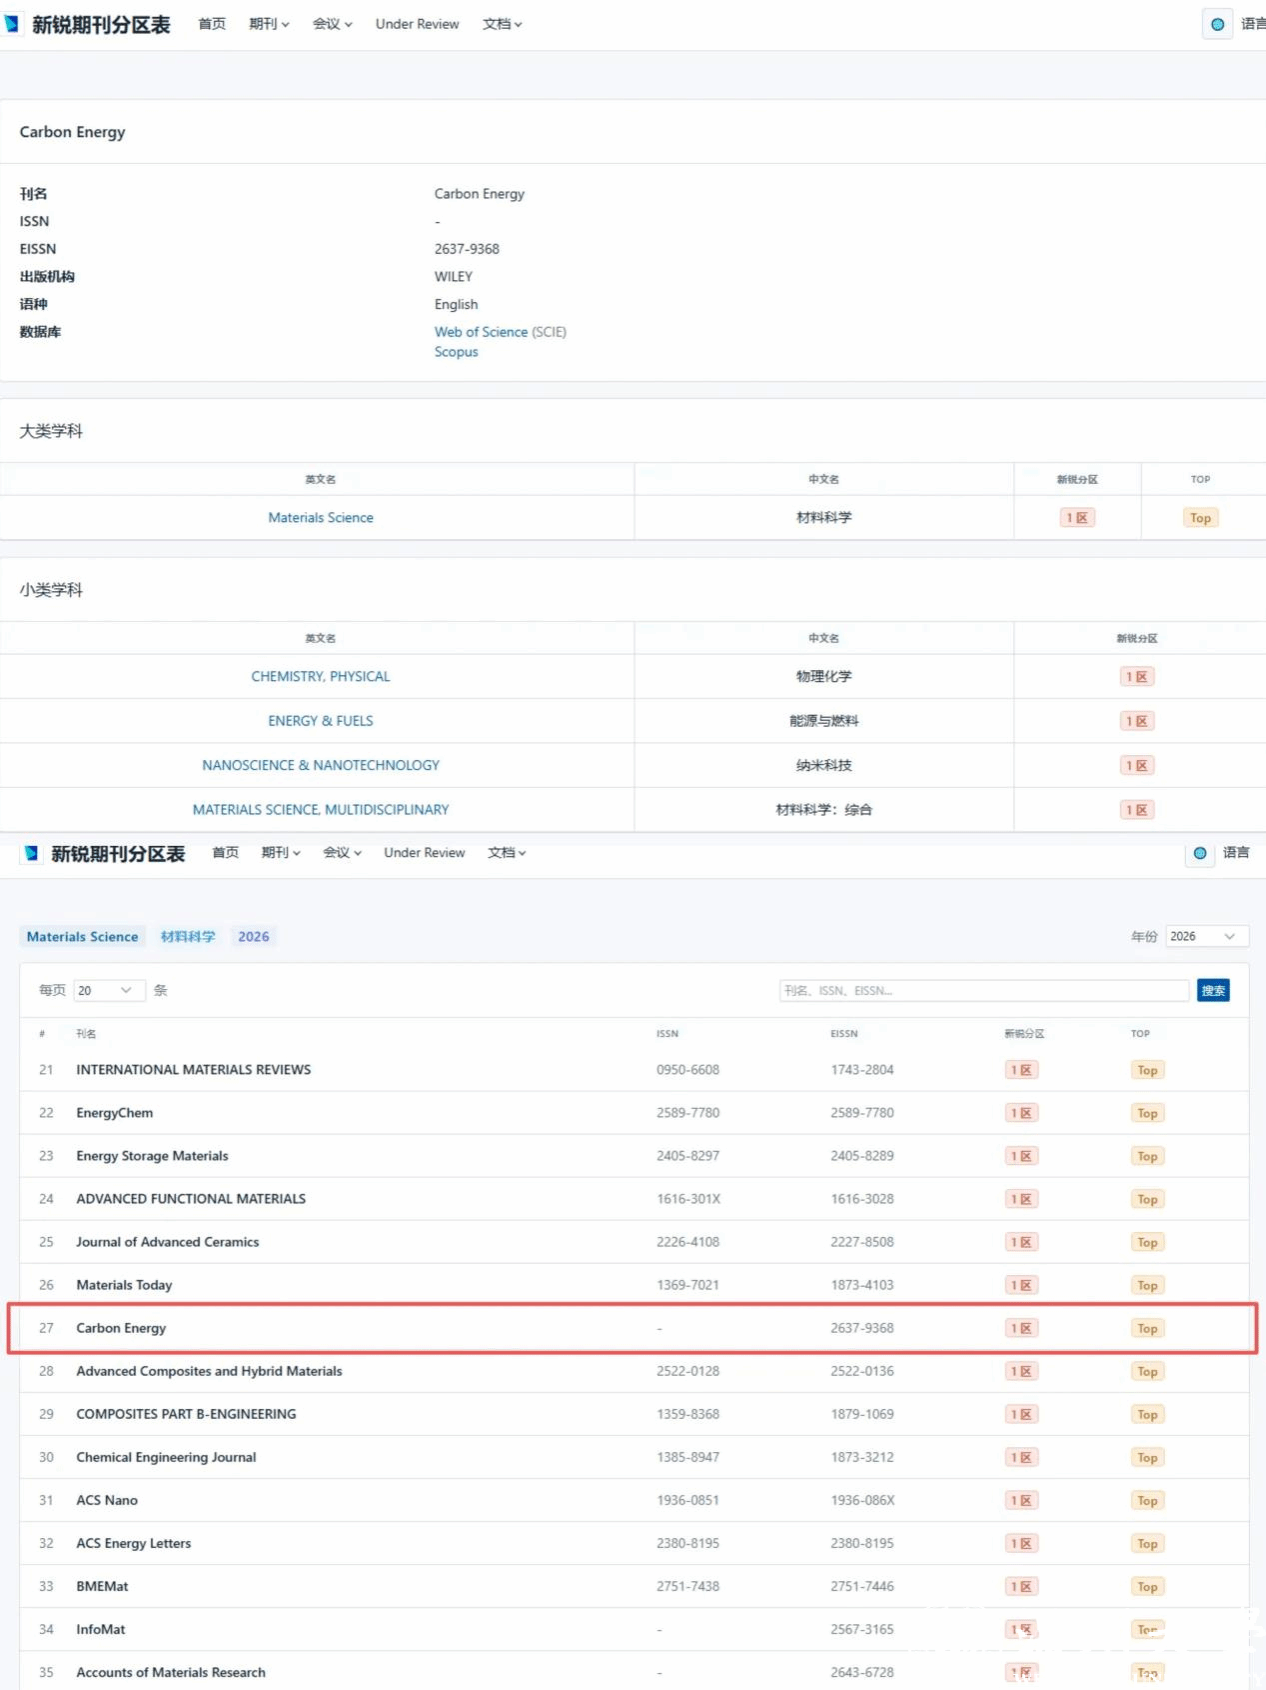Click the globe language icon in the upper header
This screenshot has width=1266, height=1690.
1216,24
